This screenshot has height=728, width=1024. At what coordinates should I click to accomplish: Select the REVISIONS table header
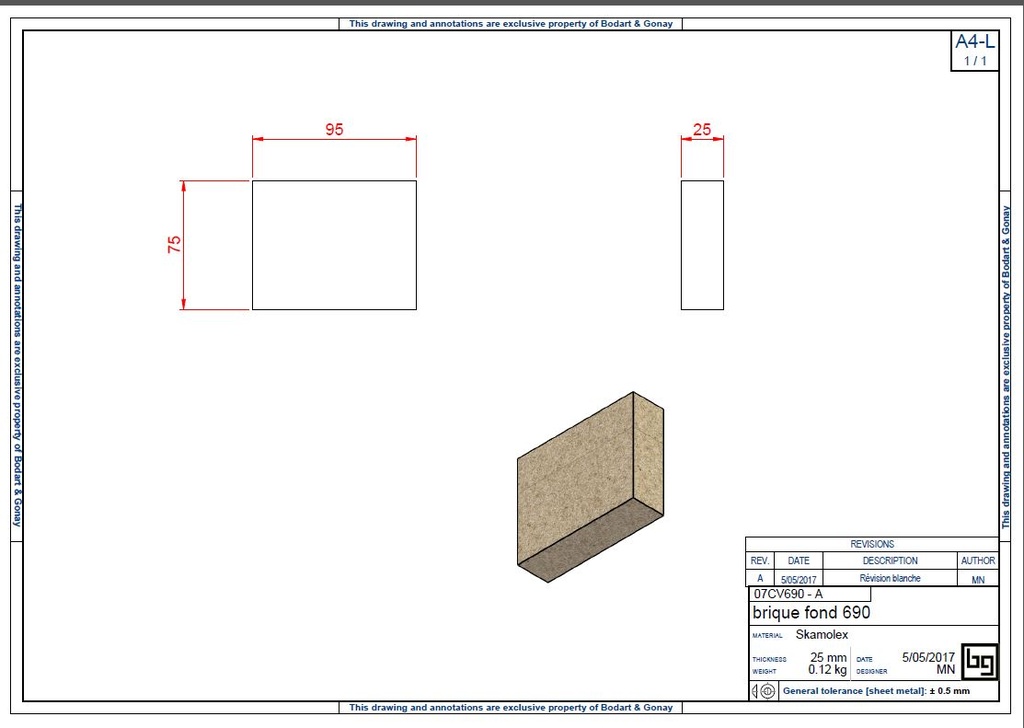873,543
